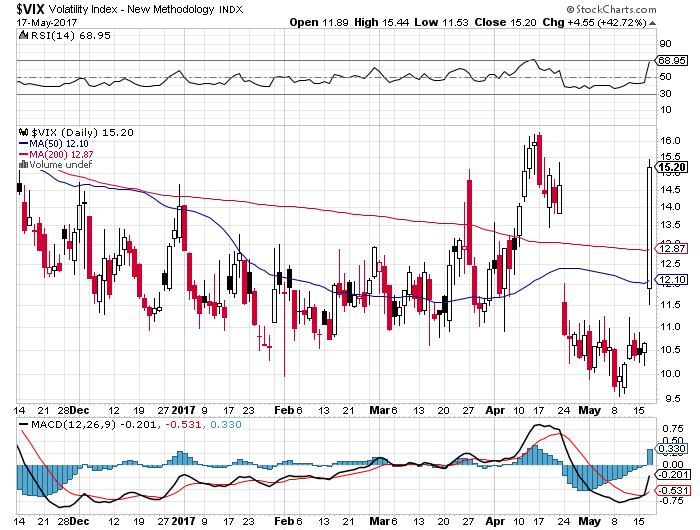
Task: Click the green up arrow next to Chg
Action: (x=653, y=23)
